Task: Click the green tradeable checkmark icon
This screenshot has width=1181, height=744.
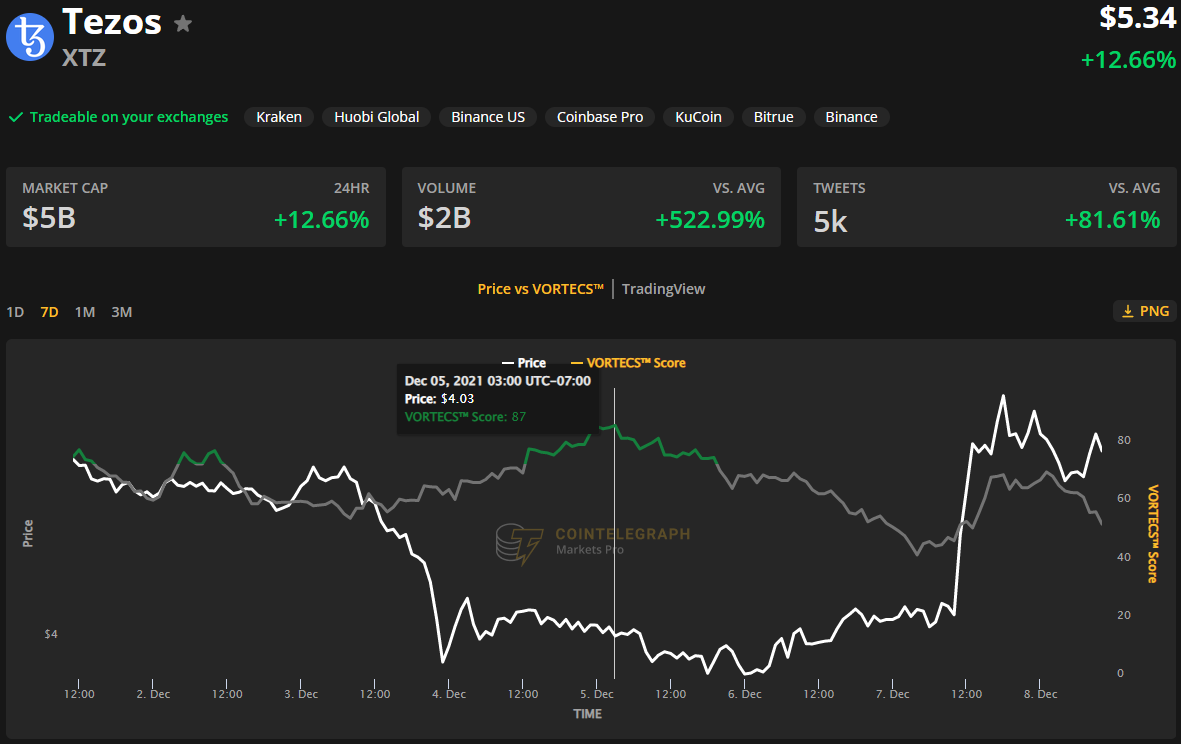Action: pos(16,117)
